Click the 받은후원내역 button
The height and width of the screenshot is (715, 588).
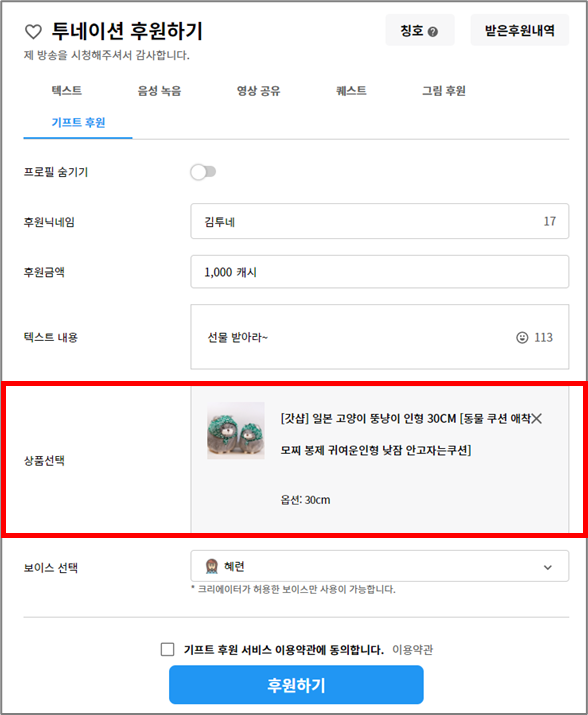(520, 30)
